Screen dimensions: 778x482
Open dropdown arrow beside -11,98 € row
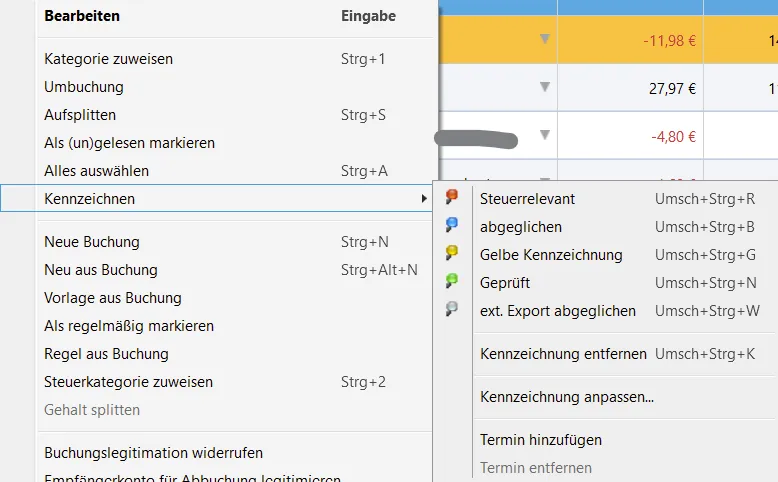pyautogui.click(x=545, y=40)
